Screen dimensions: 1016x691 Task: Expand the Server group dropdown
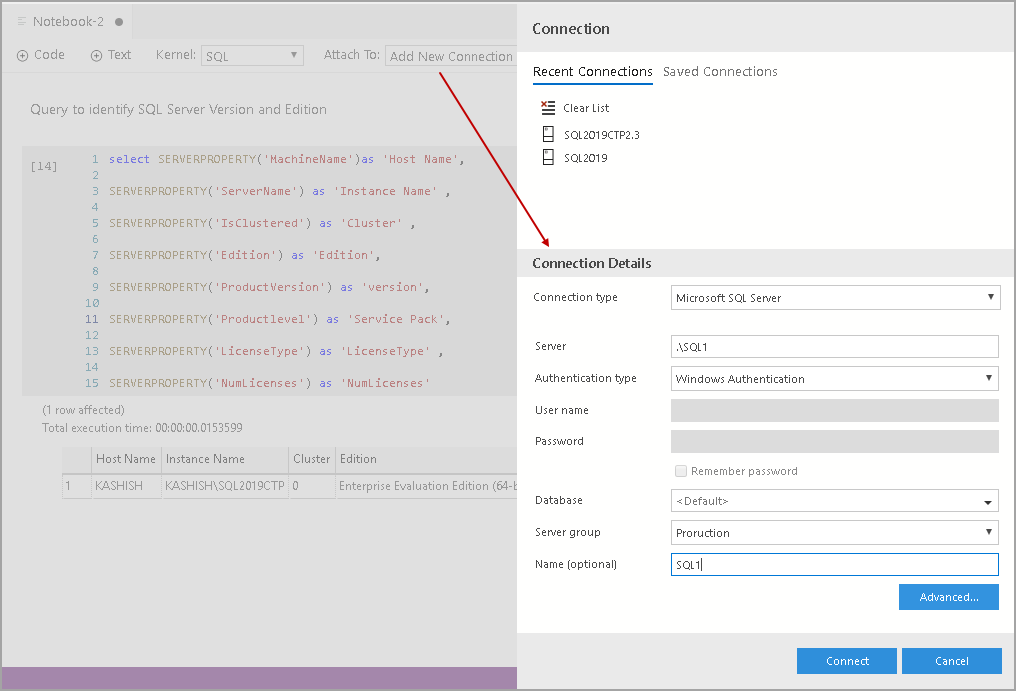click(x=835, y=533)
